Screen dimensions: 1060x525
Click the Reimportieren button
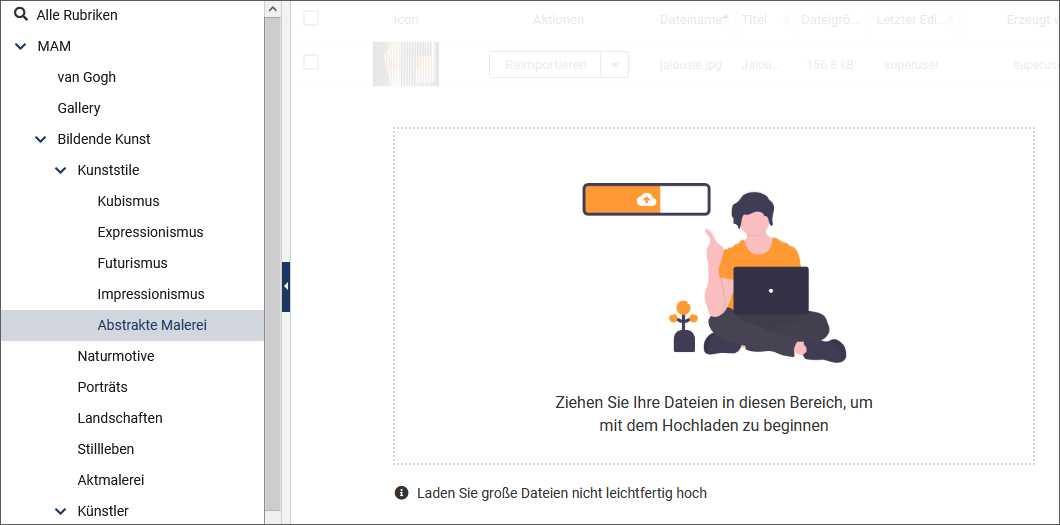pyautogui.click(x=545, y=64)
